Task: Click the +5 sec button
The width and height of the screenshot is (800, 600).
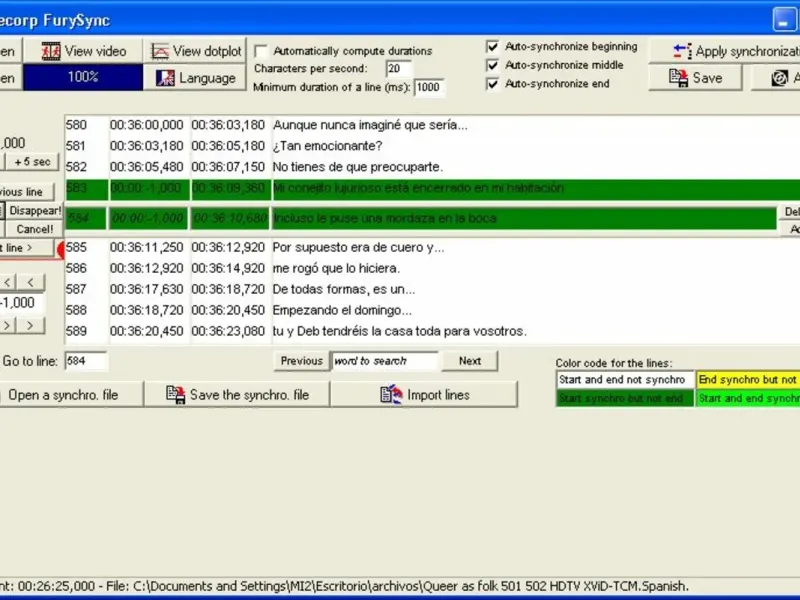Action: [x=32, y=162]
